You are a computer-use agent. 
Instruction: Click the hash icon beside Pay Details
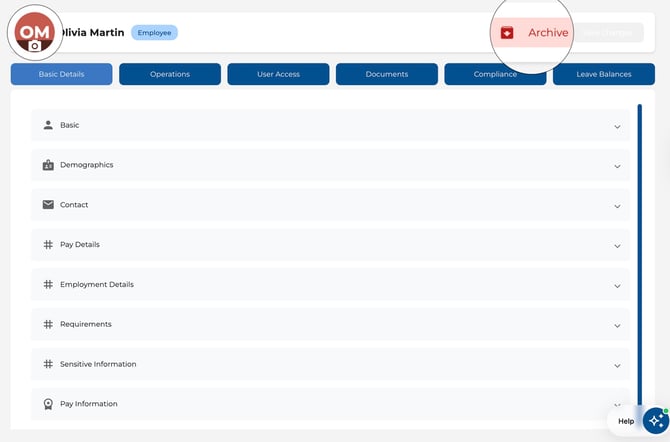(48, 245)
